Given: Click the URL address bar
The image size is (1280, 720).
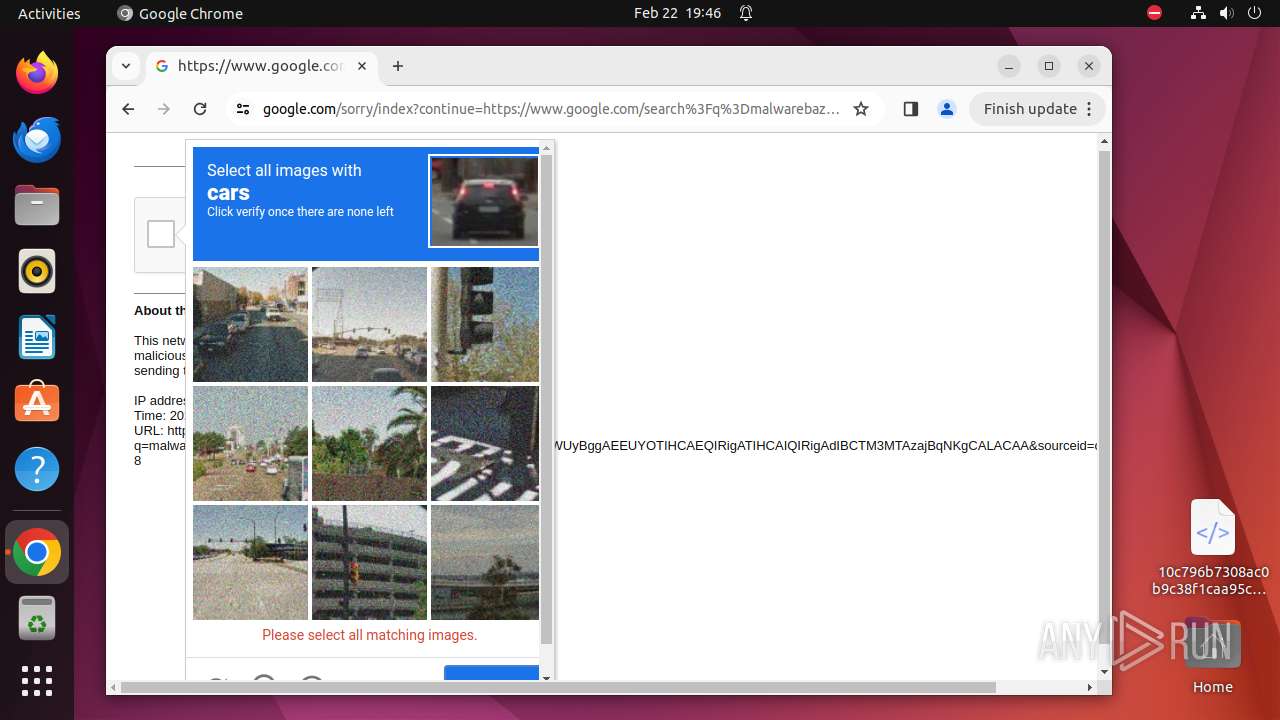Looking at the screenshot, I should (x=550, y=109).
